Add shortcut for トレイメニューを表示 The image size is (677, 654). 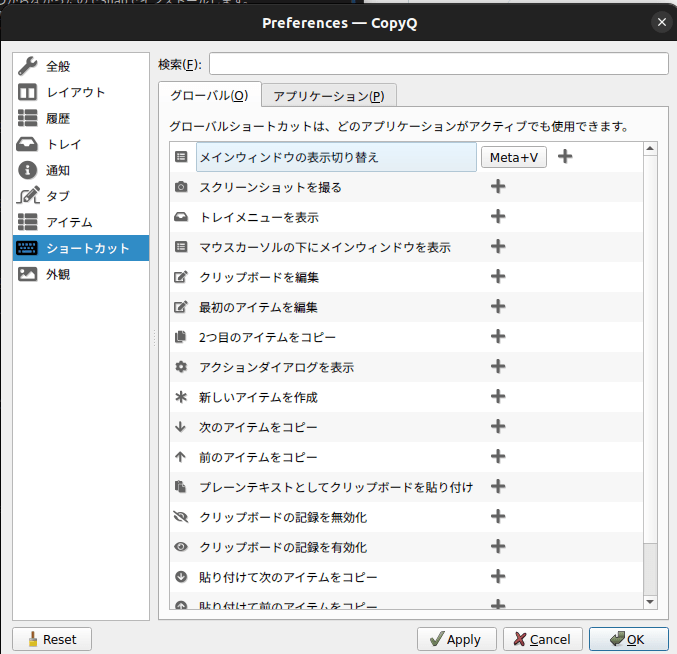click(x=498, y=216)
